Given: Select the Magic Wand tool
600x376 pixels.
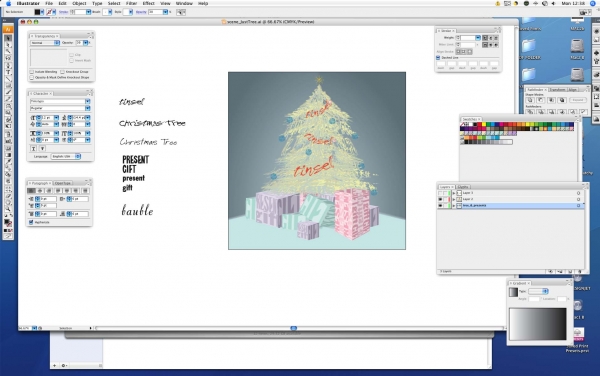Looking at the screenshot, I should (x=8, y=52).
